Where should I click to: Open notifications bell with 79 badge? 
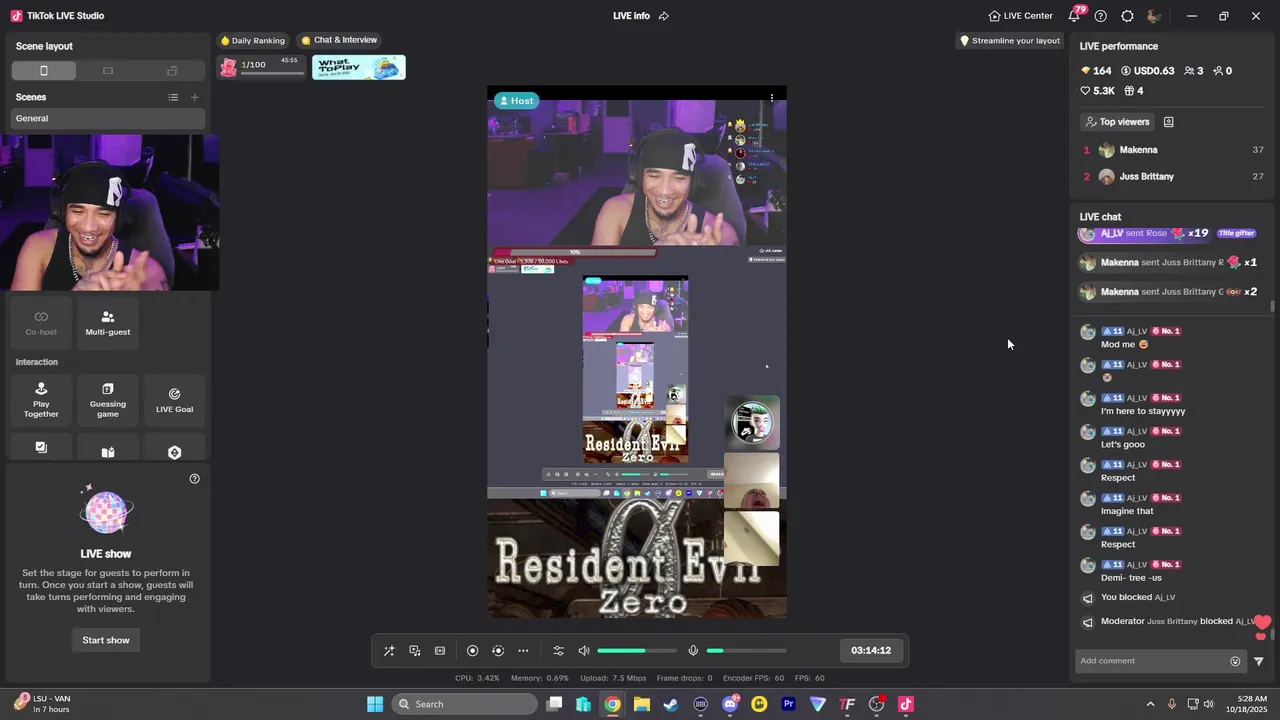coord(1075,15)
